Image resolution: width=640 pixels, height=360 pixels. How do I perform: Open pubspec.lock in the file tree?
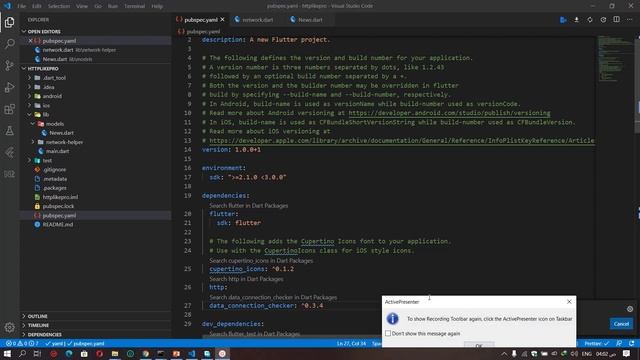tap(58, 206)
